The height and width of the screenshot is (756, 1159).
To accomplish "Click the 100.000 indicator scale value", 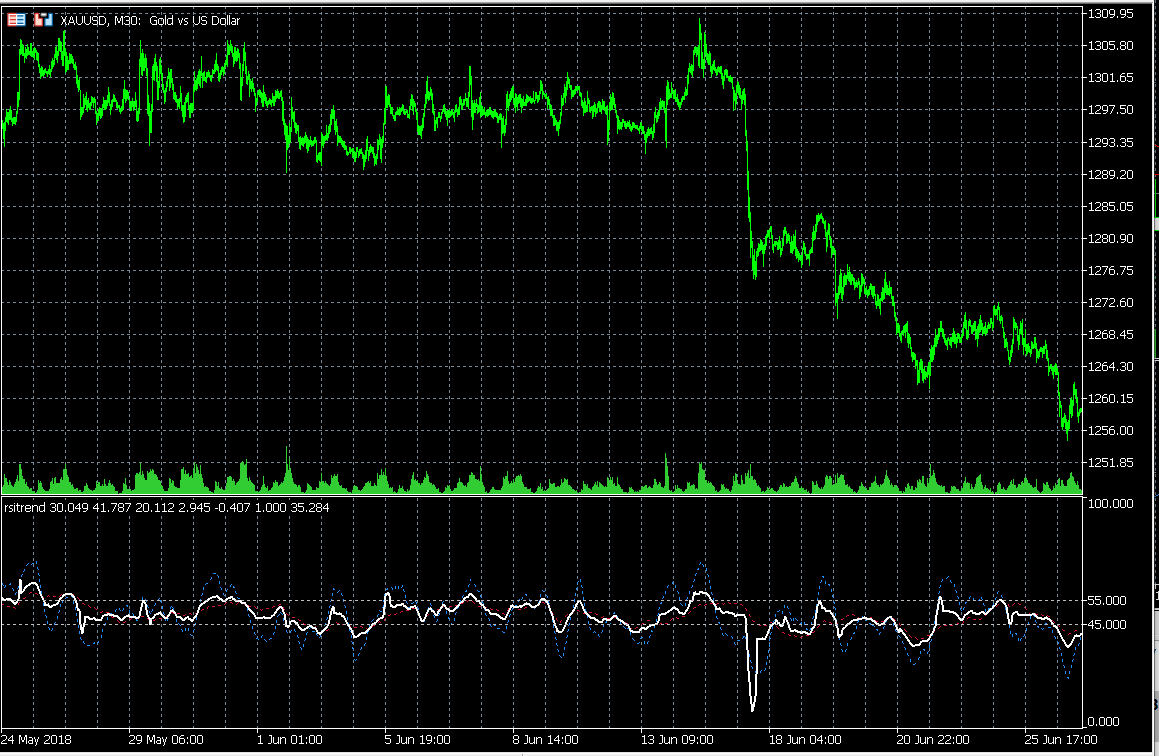I will pos(1110,503).
